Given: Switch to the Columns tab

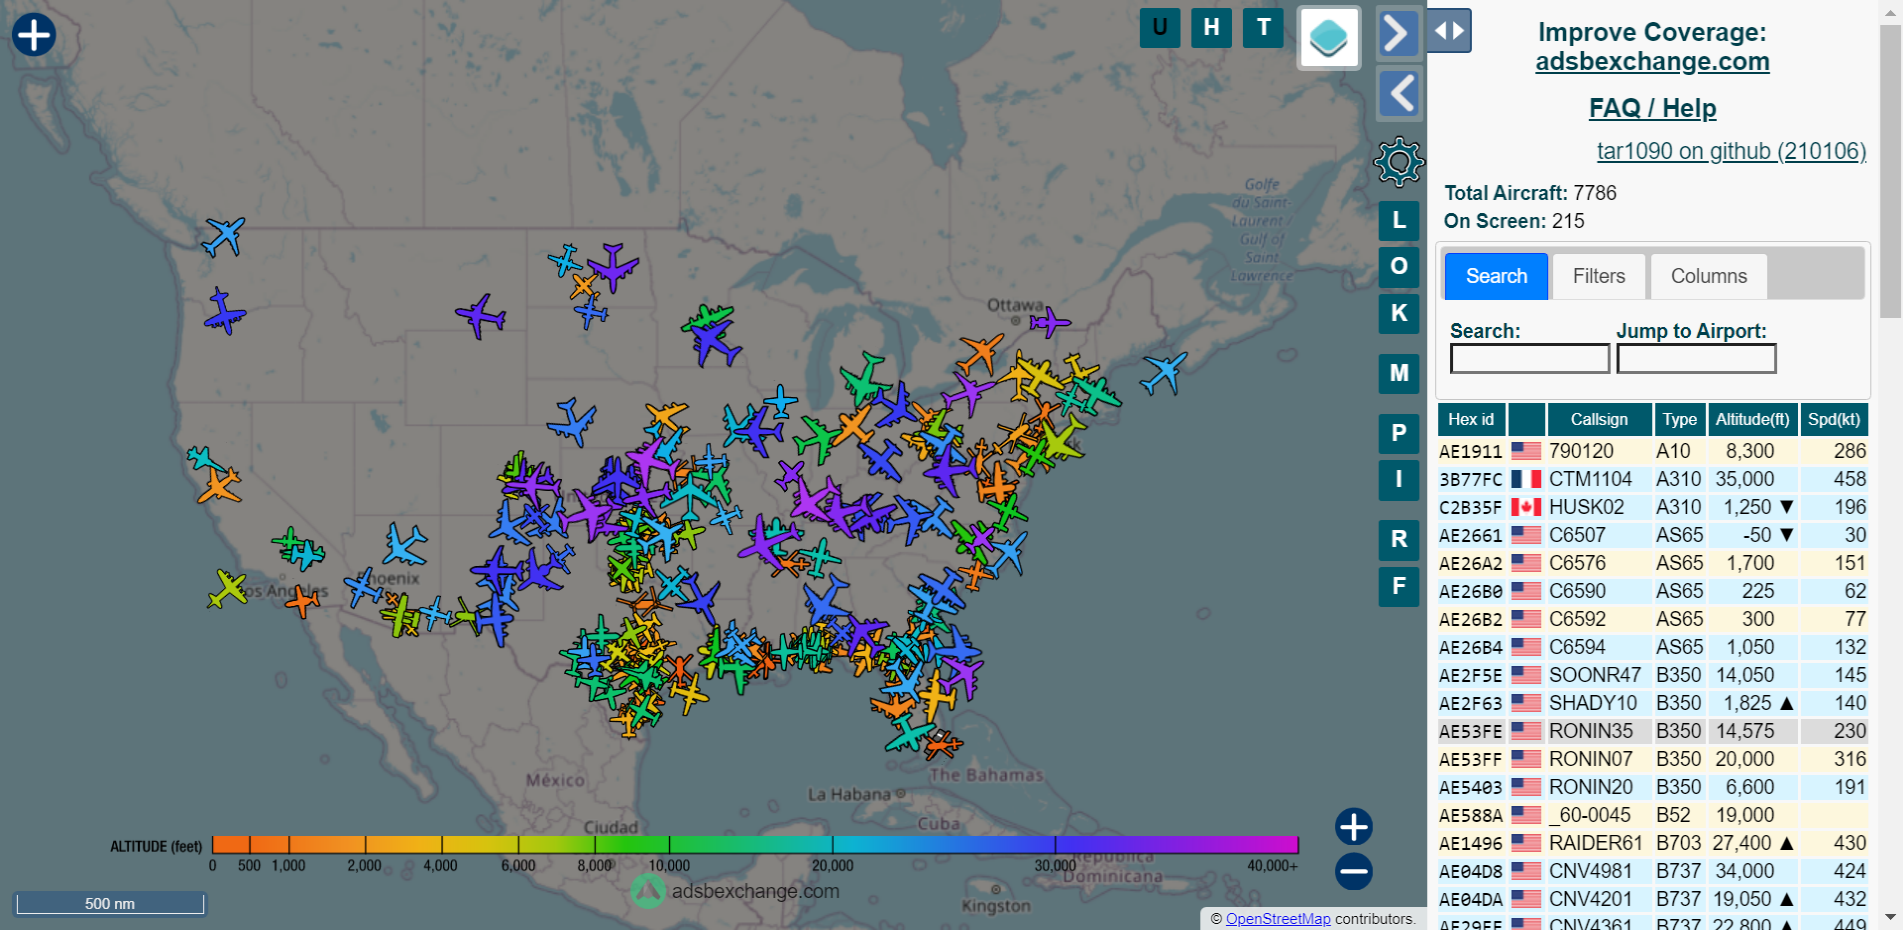Looking at the screenshot, I should point(1709,276).
